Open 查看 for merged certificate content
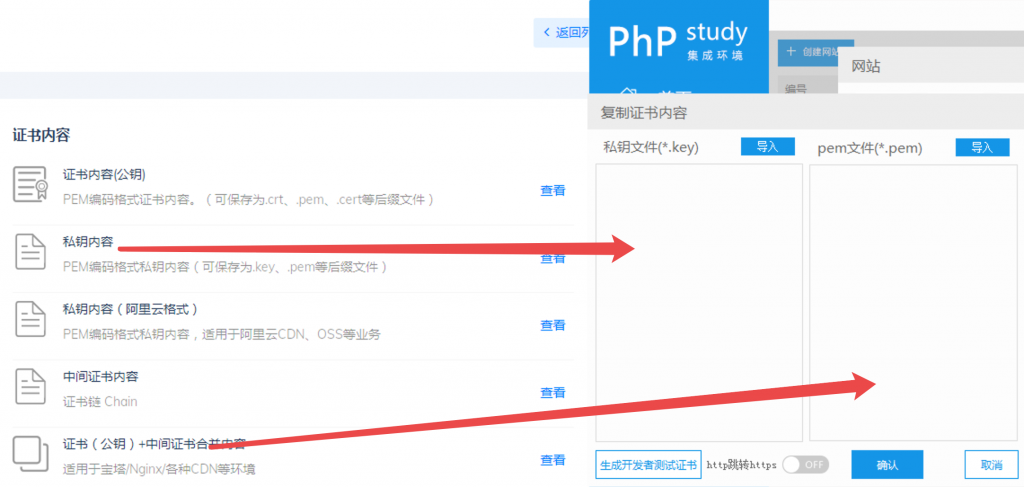The image size is (1024, 487). 553,460
